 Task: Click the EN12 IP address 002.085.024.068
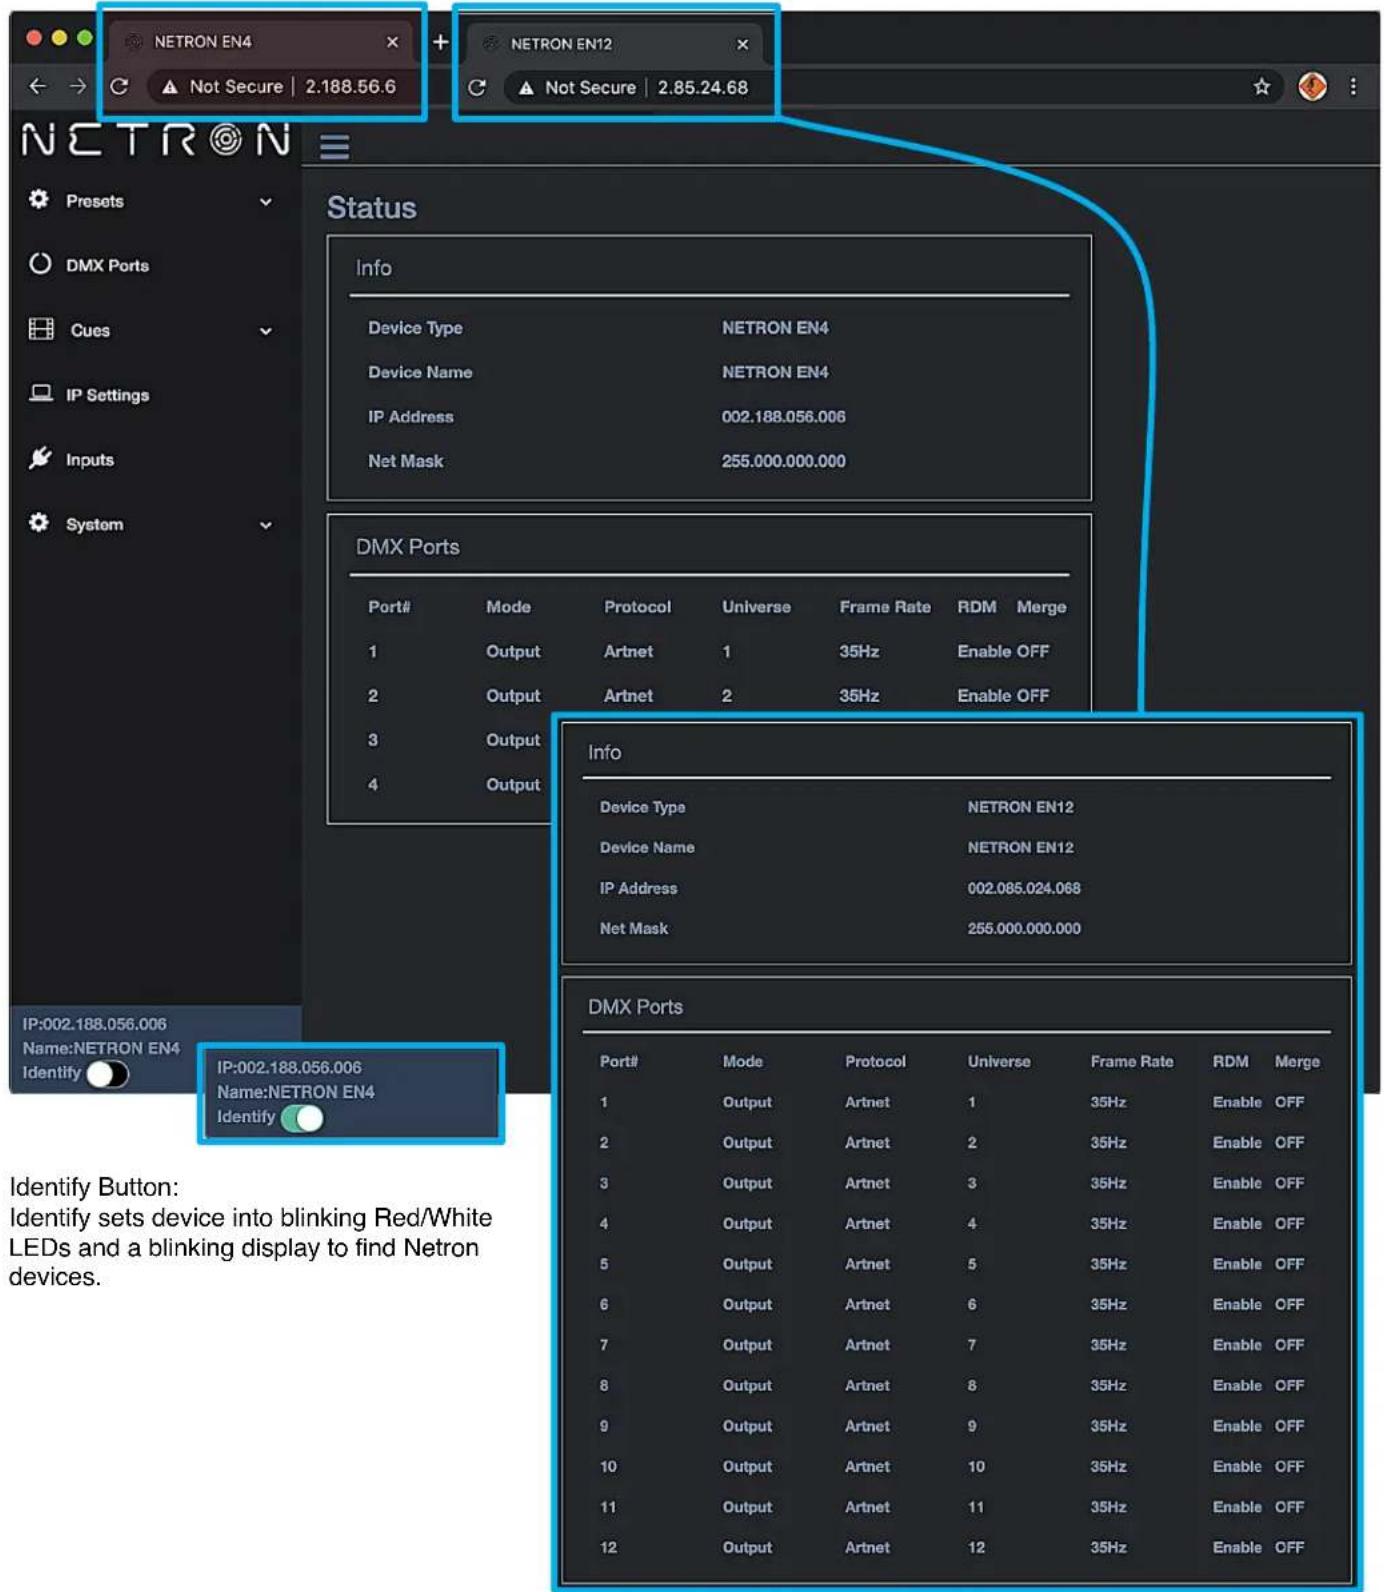click(1023, 888)
